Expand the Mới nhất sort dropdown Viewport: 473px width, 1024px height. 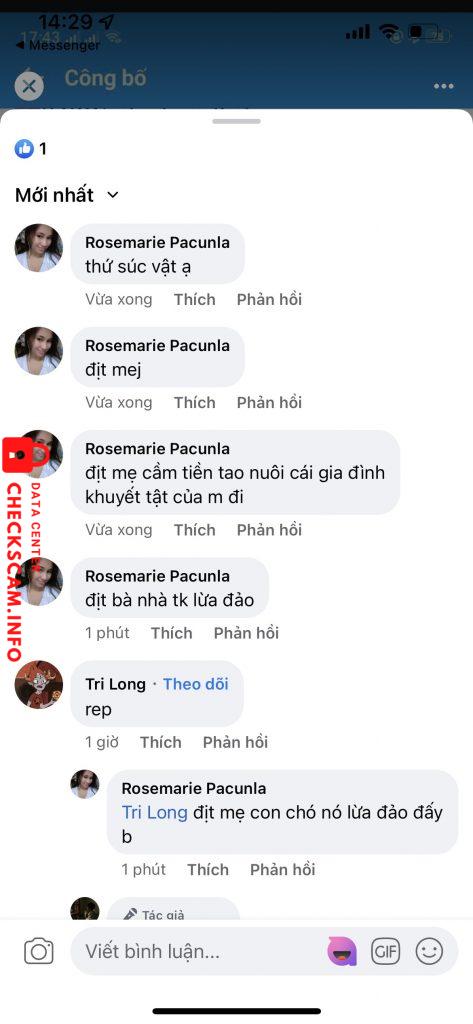(67, 195)
